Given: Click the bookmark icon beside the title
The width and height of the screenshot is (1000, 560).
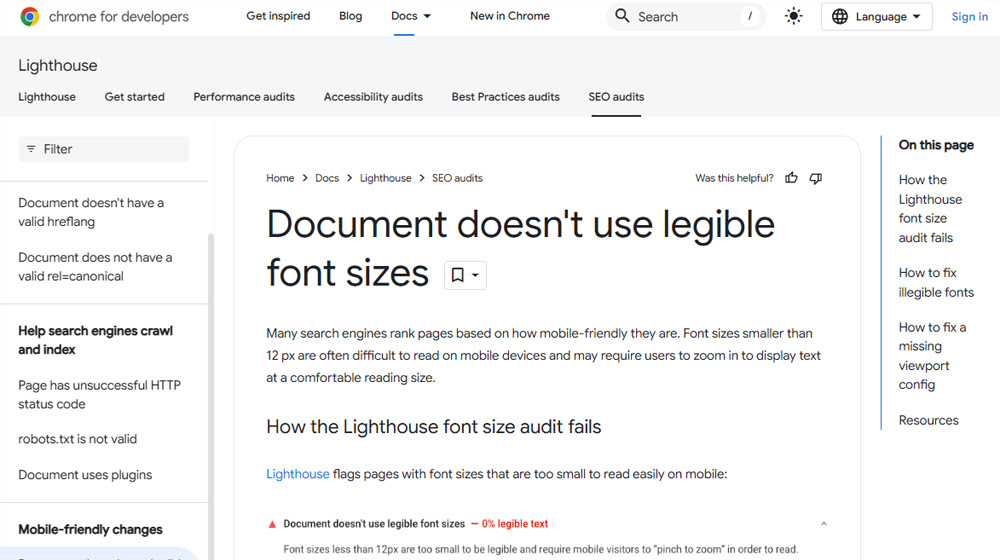Looking at the screenshot, I should (x=457, y=275).
